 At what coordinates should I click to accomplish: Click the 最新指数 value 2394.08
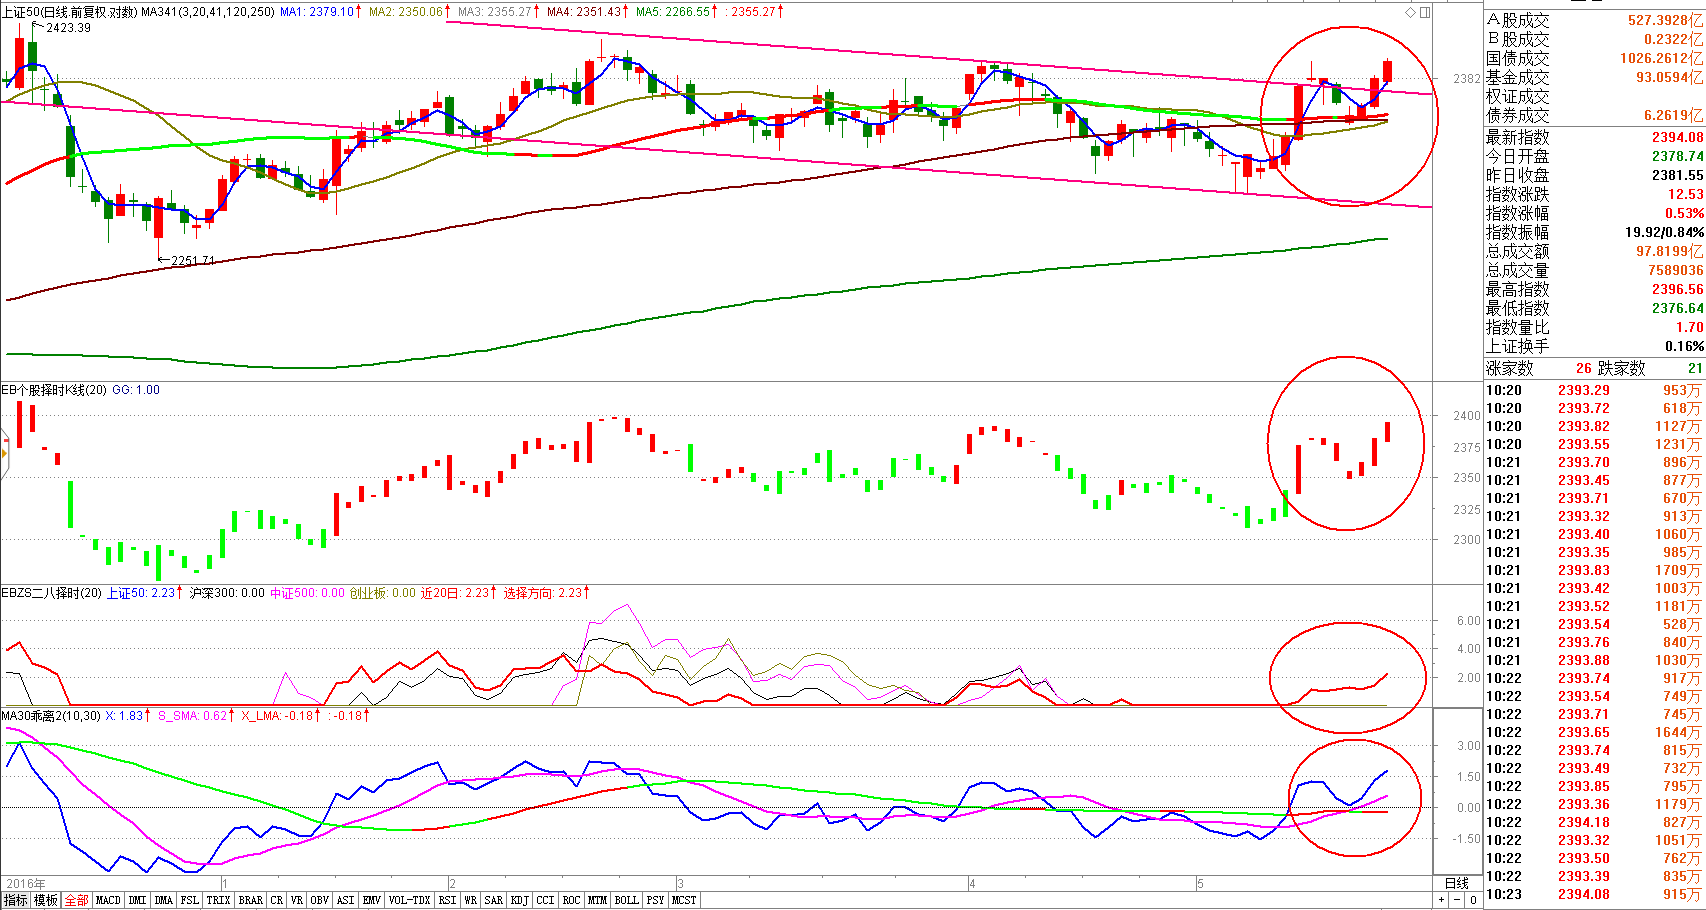pyautogui.click(x=1677, y=137)
